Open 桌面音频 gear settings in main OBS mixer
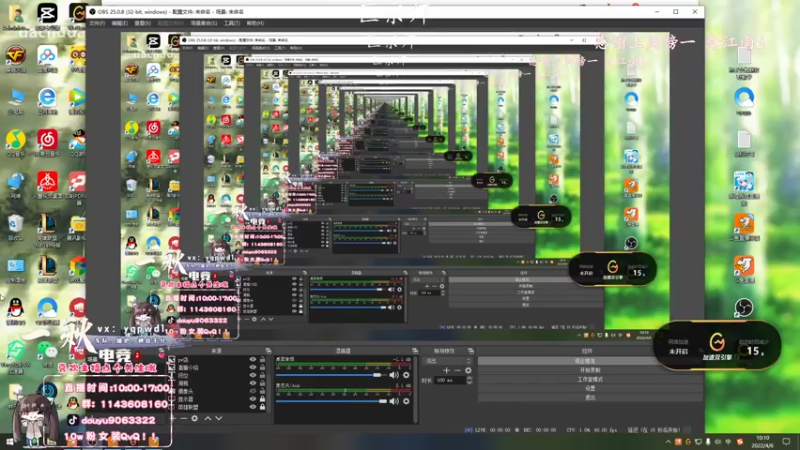The image size is (800, 450). (x=406, y=375)
